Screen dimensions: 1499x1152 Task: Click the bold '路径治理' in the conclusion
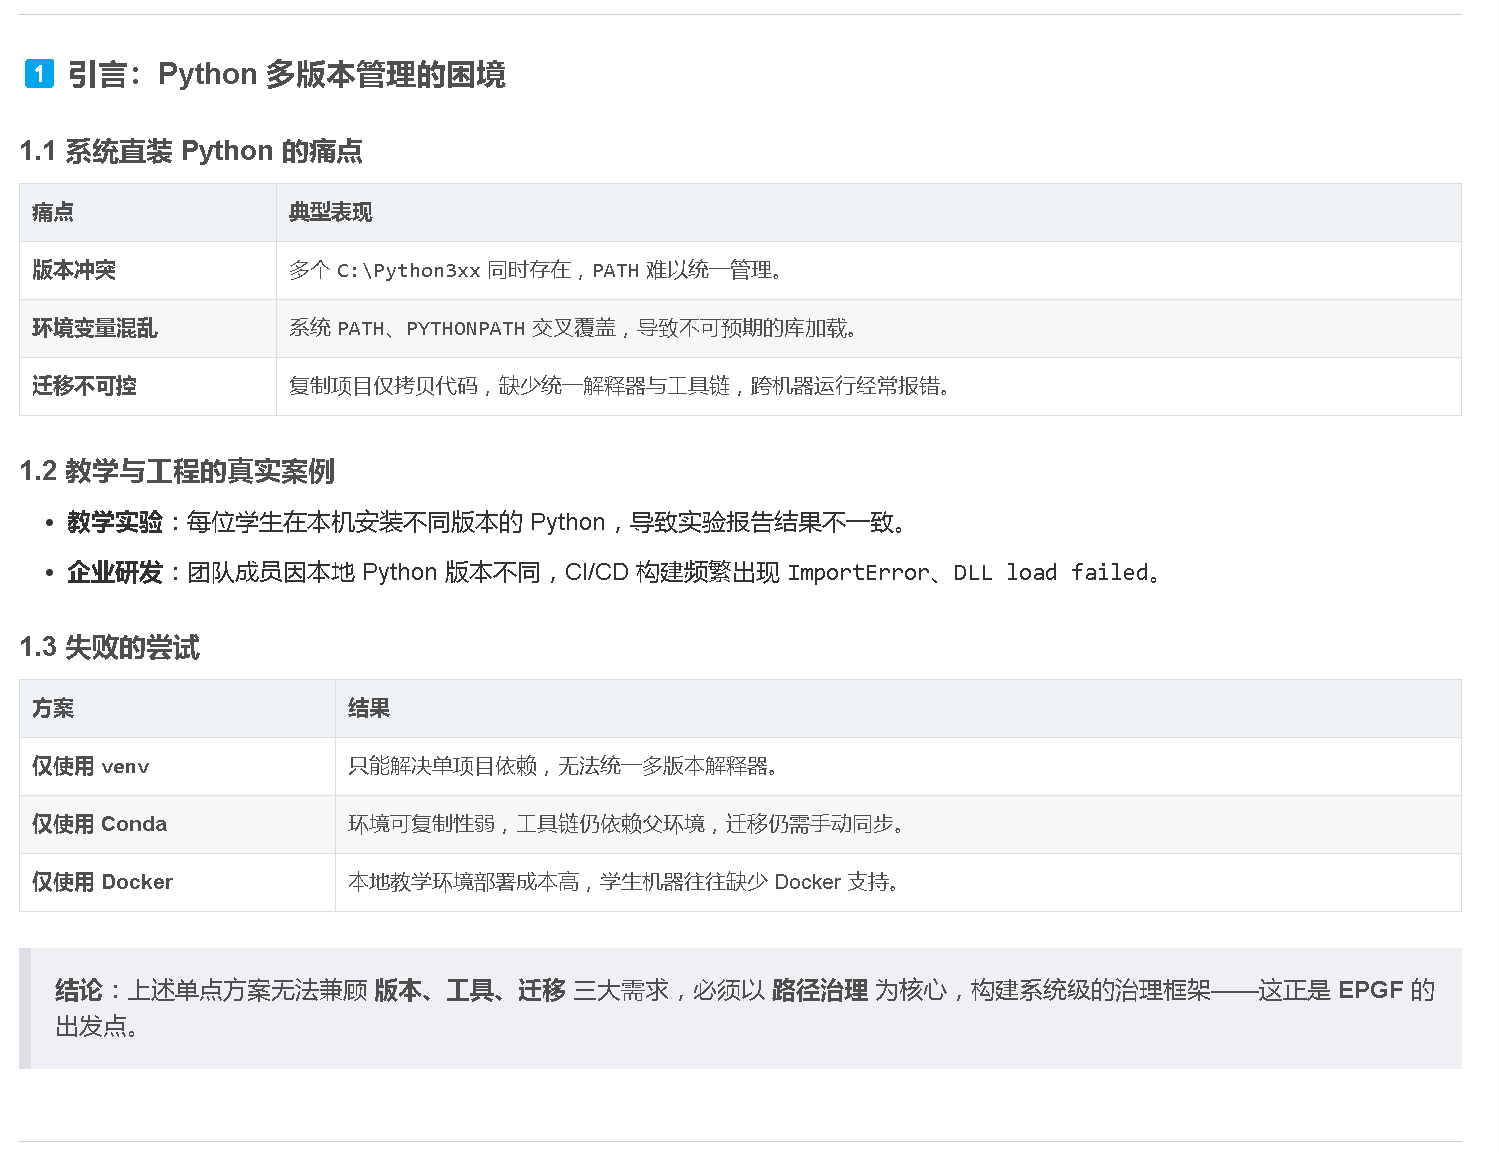(x=820, y=990)
